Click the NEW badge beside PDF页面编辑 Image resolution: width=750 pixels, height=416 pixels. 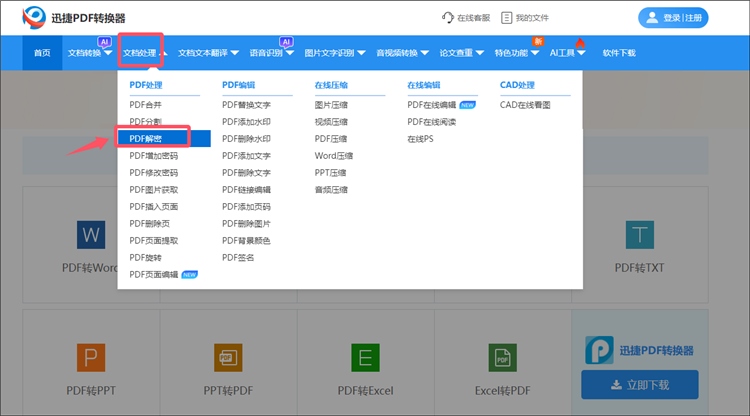tap(189, 275)
